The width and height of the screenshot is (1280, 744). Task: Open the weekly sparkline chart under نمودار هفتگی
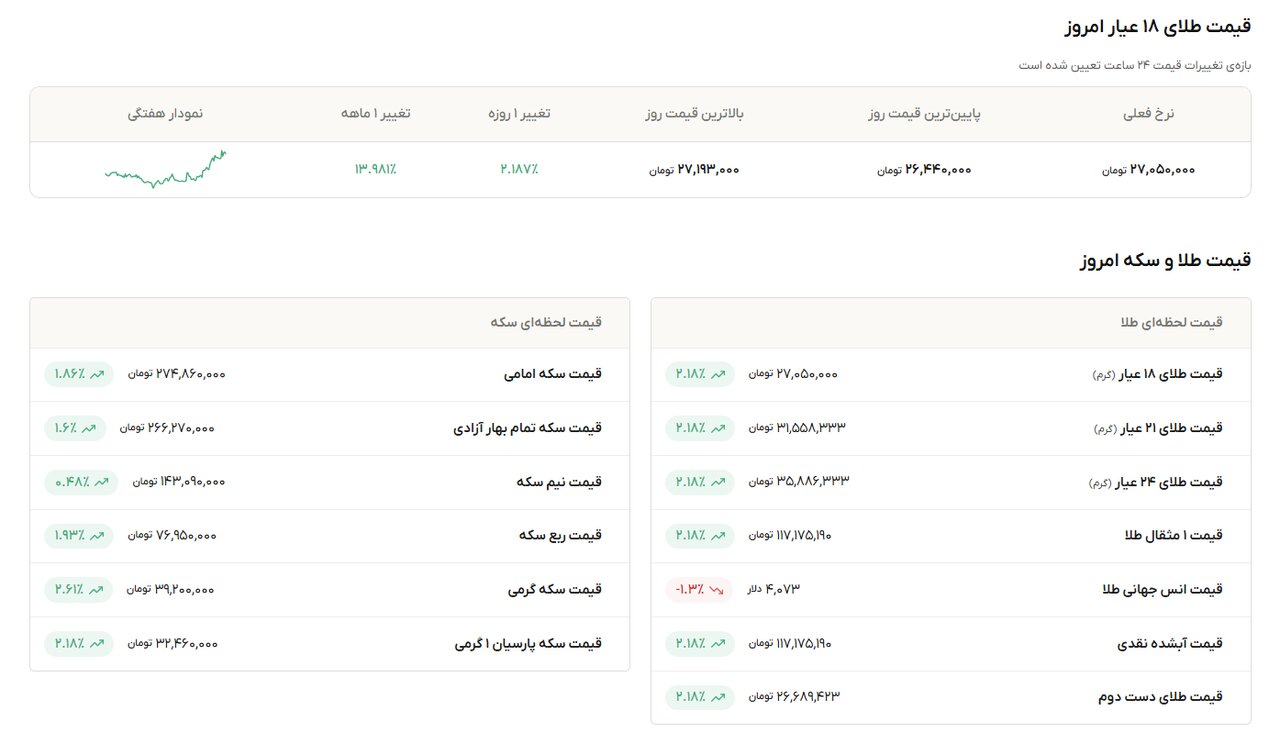(165, 170)
